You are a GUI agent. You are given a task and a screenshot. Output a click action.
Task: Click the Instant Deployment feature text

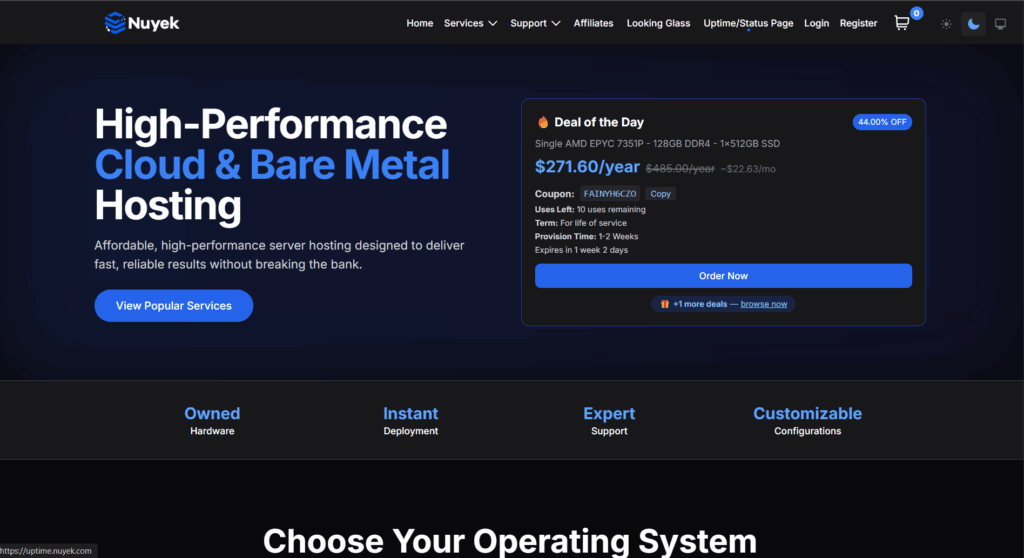point(410,421)
